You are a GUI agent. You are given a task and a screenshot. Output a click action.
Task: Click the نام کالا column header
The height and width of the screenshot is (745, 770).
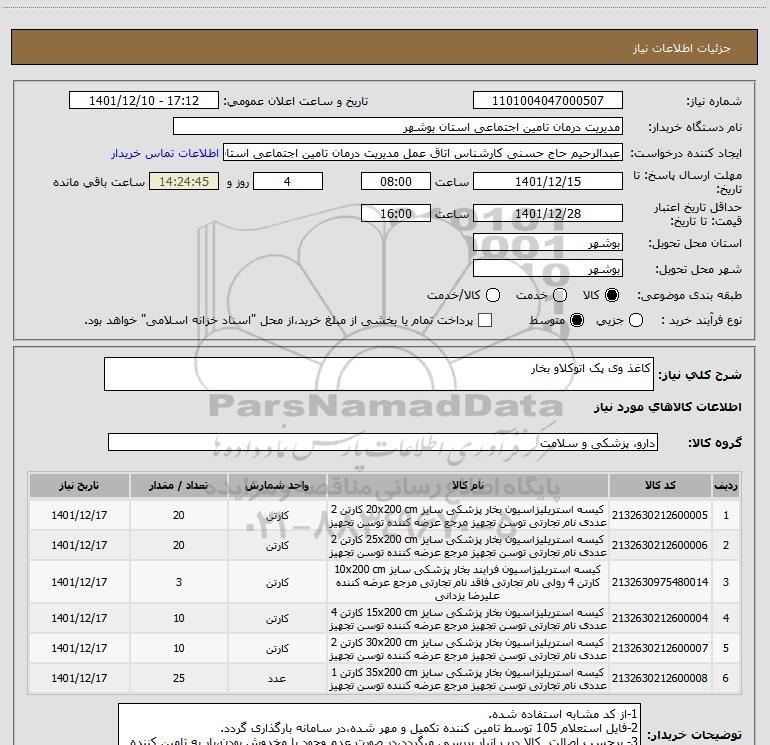468,486
